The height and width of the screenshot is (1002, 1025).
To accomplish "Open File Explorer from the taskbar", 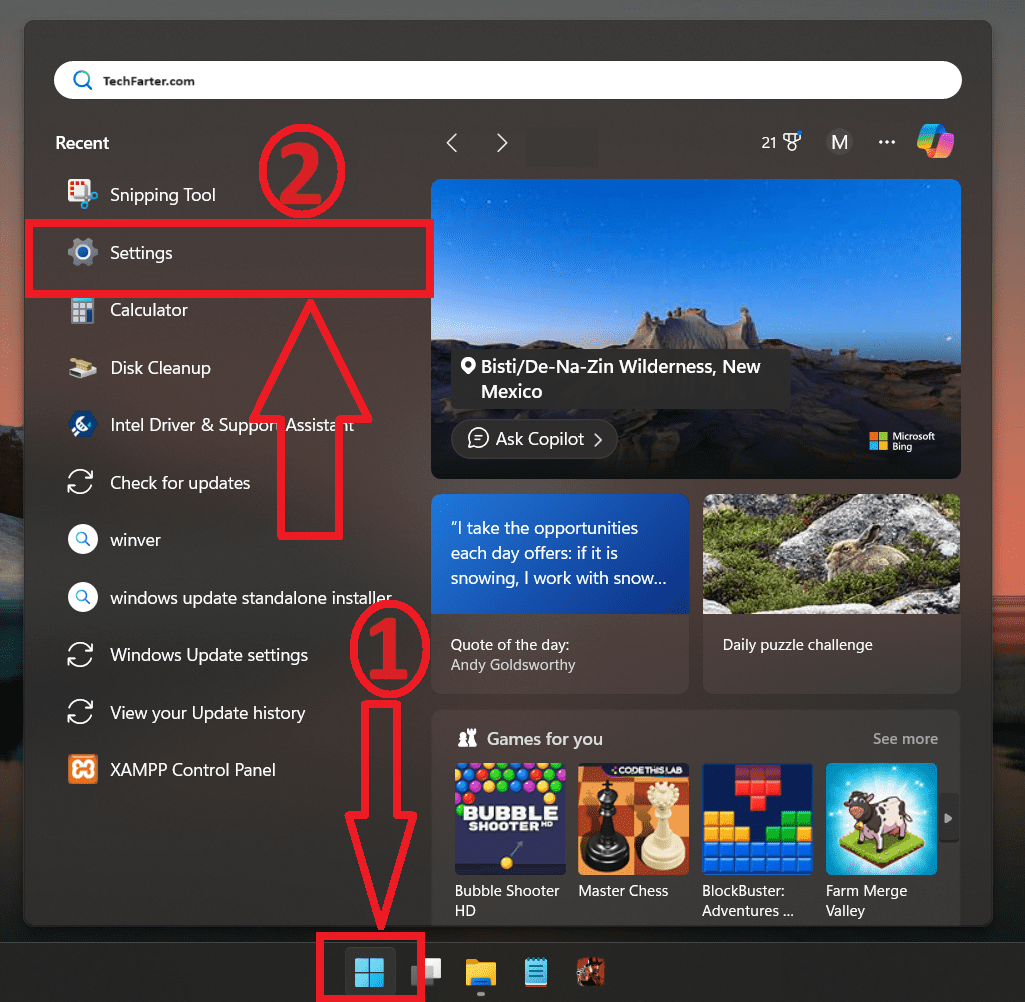I will click(481, 972).
